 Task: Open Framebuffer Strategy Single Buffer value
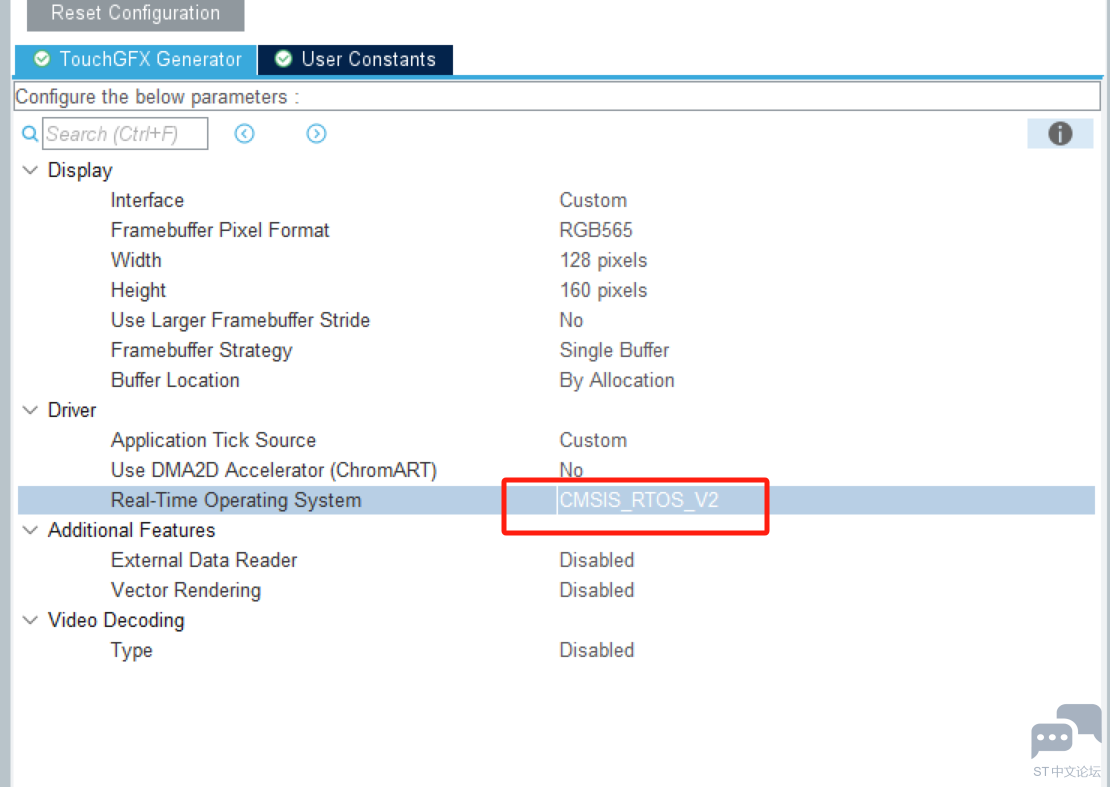pos(614,350)
